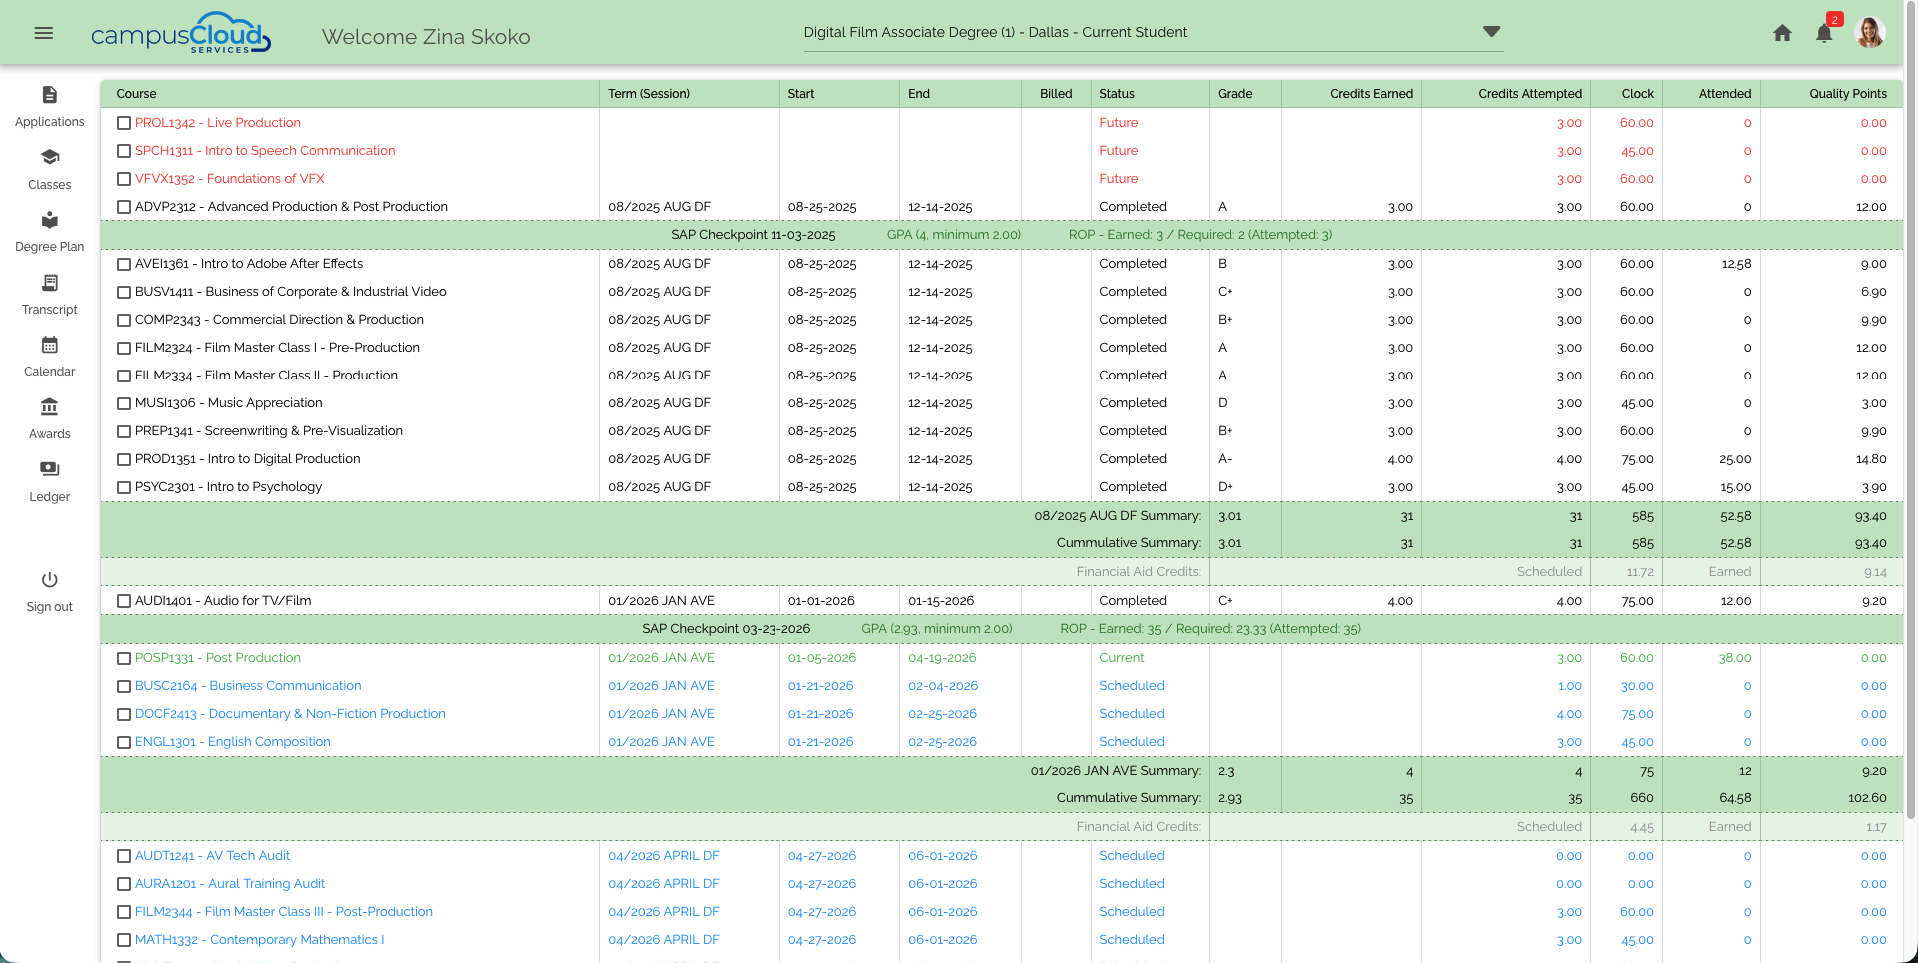
Task: Expand the Digital Film Associate Degree dropdown
Action: (1491, 31)
